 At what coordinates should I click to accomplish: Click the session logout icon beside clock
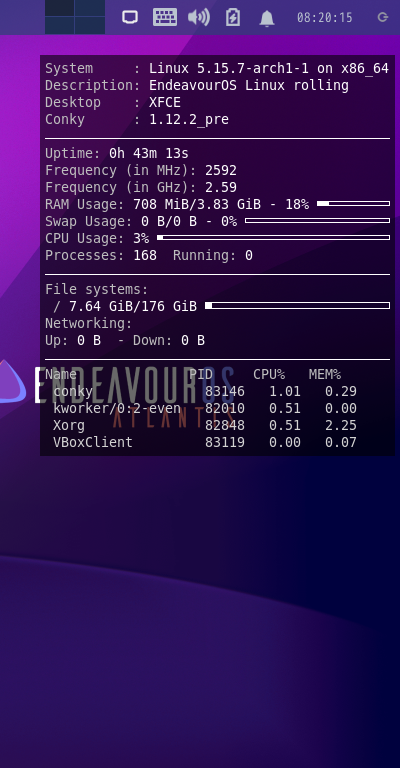pyautogui.click(x=383, y=18)
